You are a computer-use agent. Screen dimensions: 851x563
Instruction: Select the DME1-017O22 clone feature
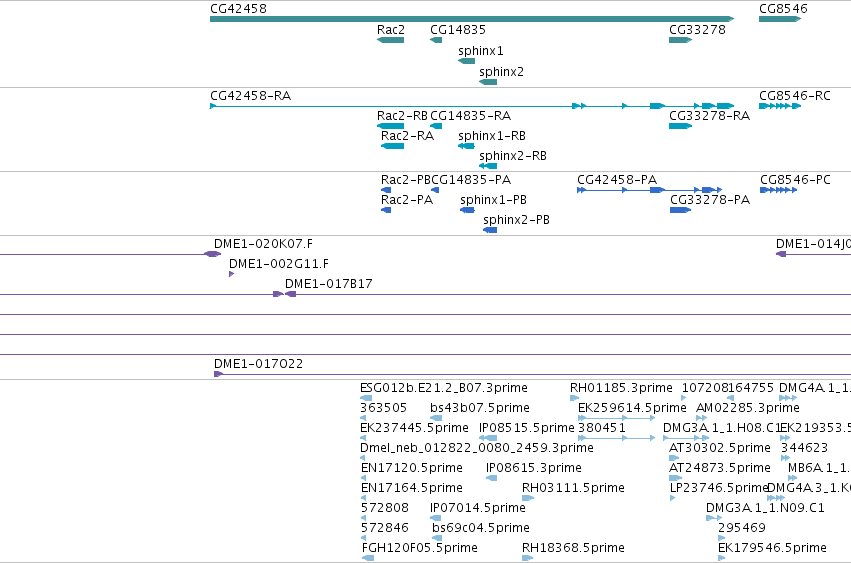point(532,374)
